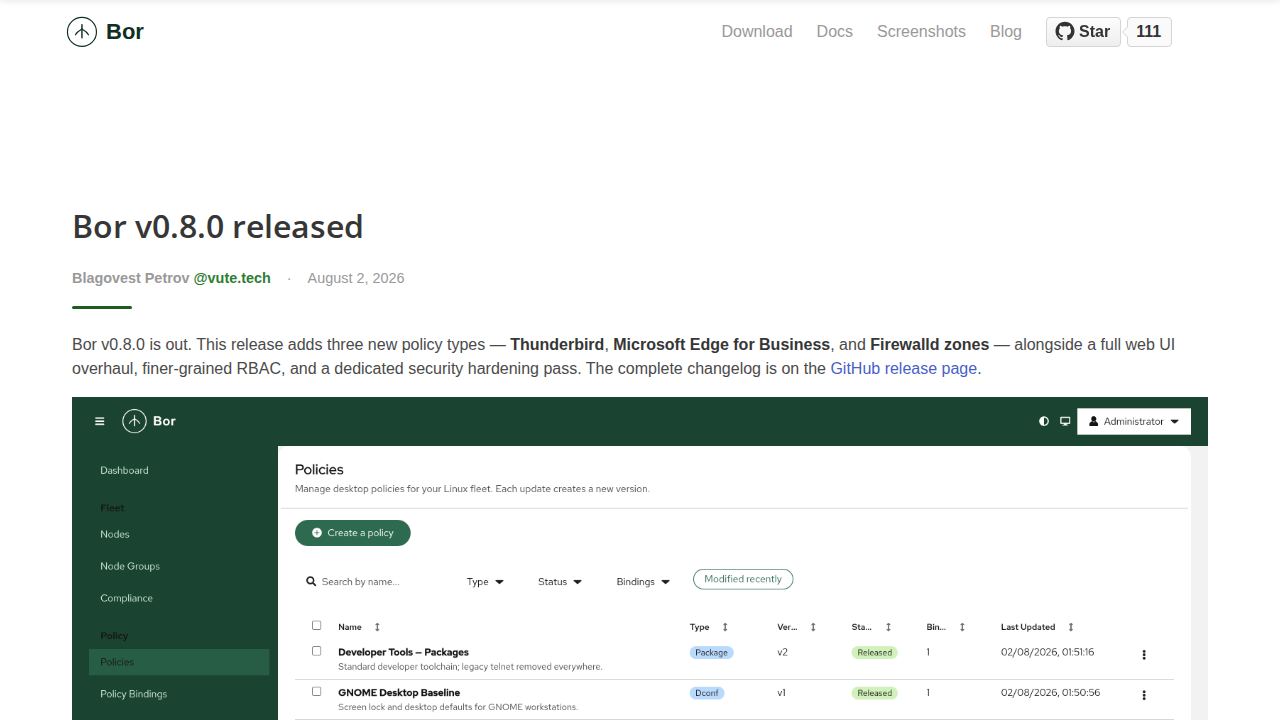Viewport: 1280px width, 720px height.
Task: Open the Download page in the site navigation
Action: pyautogui.click(x=757, y=32)
